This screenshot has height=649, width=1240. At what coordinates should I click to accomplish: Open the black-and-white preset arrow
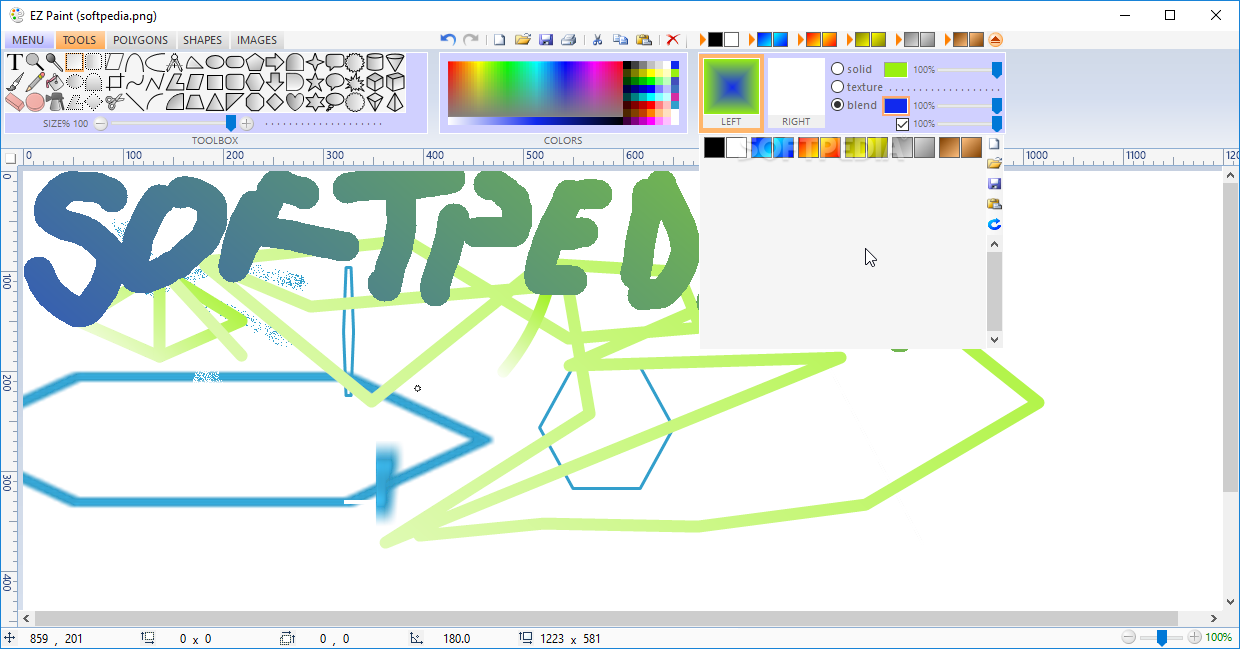click(x=703, y=40)
